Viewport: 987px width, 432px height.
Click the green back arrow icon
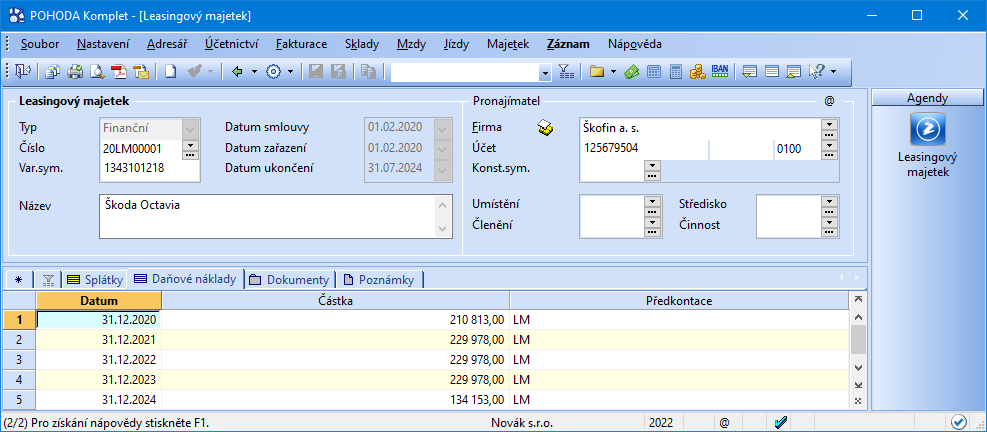click(x=237, y=72)
